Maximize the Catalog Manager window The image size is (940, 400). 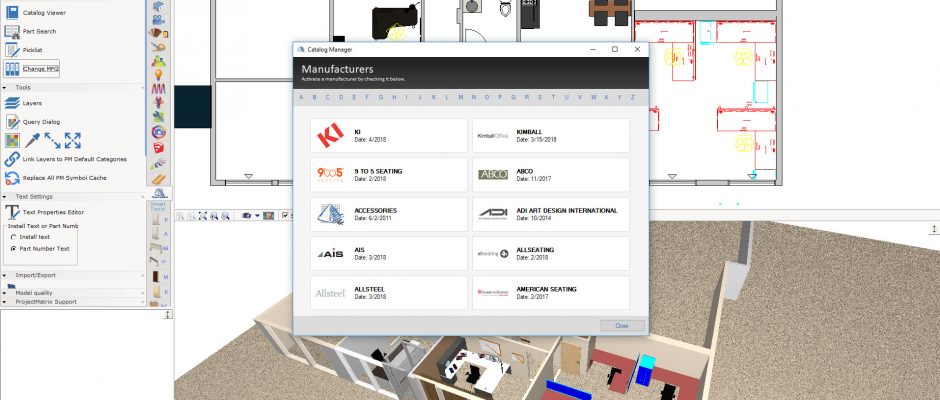(614, 49)
